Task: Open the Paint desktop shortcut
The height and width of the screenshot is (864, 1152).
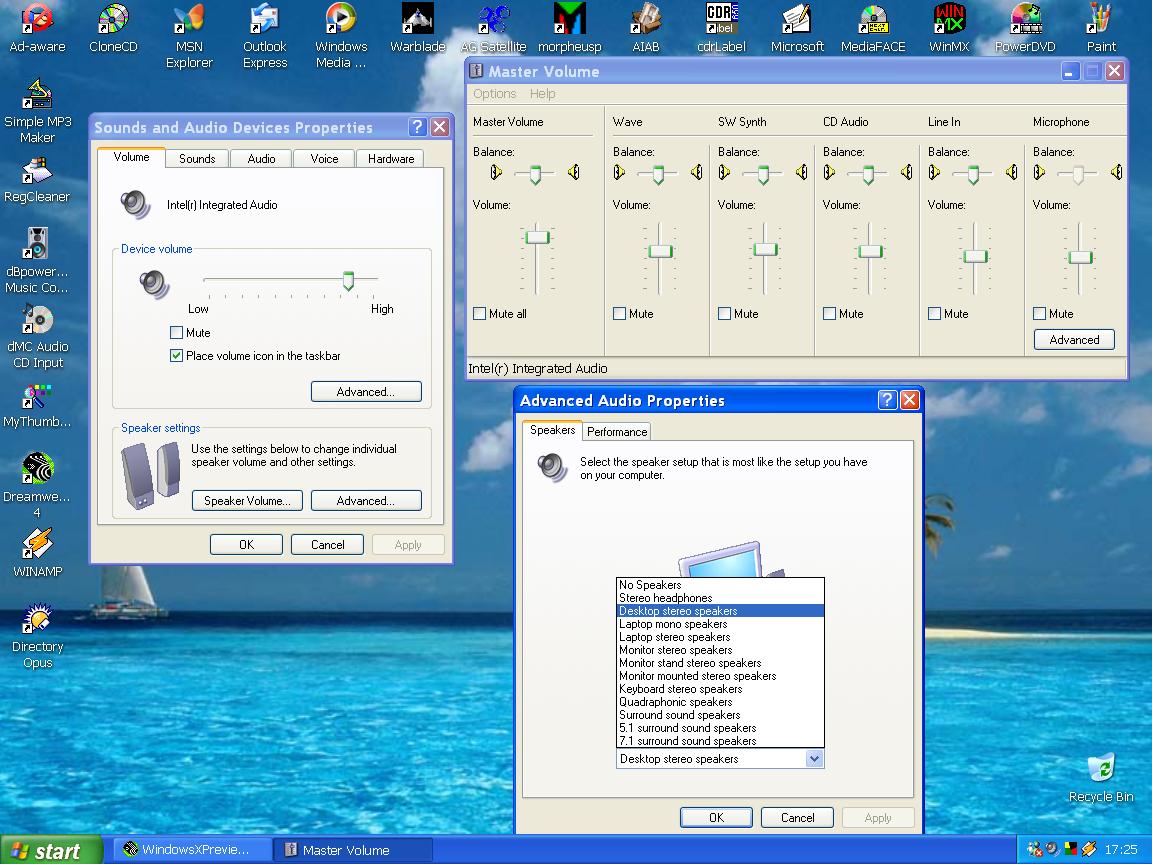Action: [1101, 20]
